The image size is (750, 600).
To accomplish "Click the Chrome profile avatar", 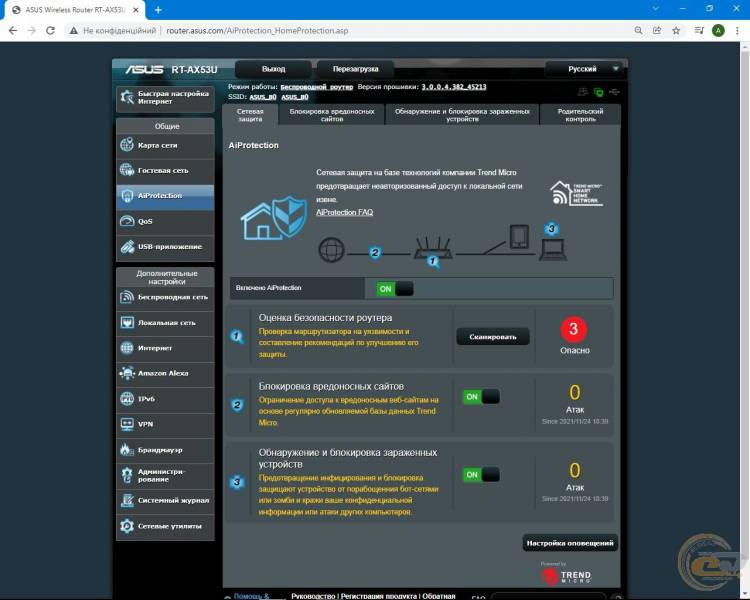I will point(718,31).
